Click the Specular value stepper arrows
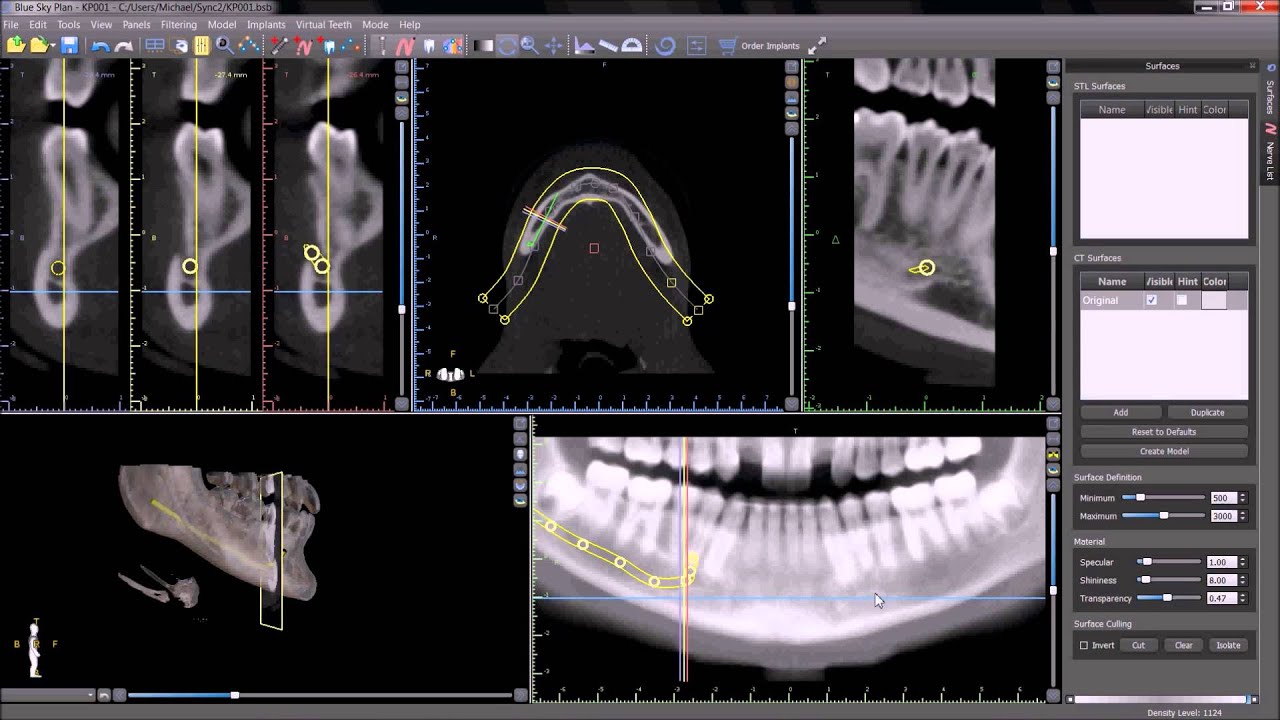This screenshot has width=1280, height=720. [1243, 562]
